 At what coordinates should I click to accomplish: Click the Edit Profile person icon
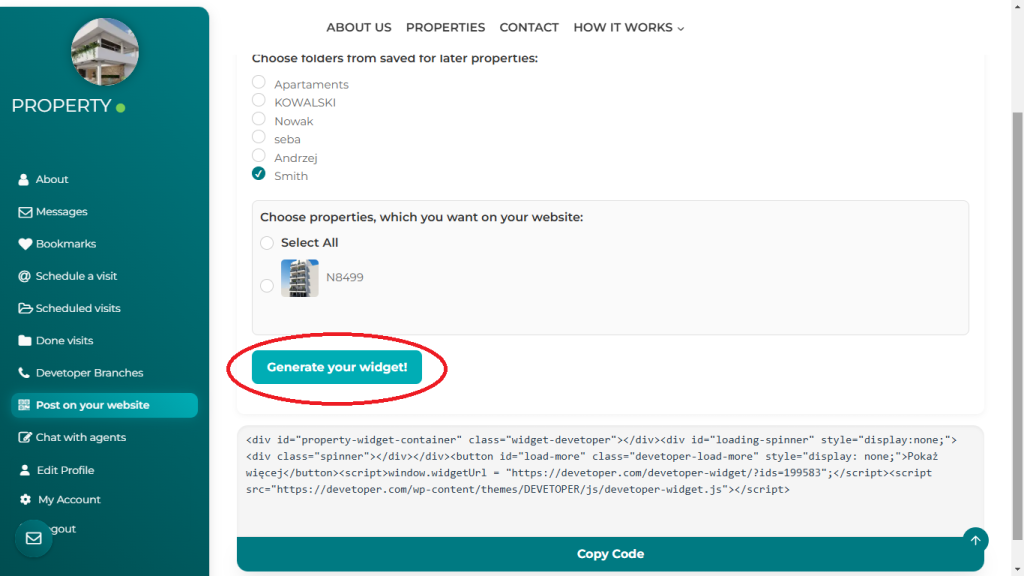tap(25, 470)
